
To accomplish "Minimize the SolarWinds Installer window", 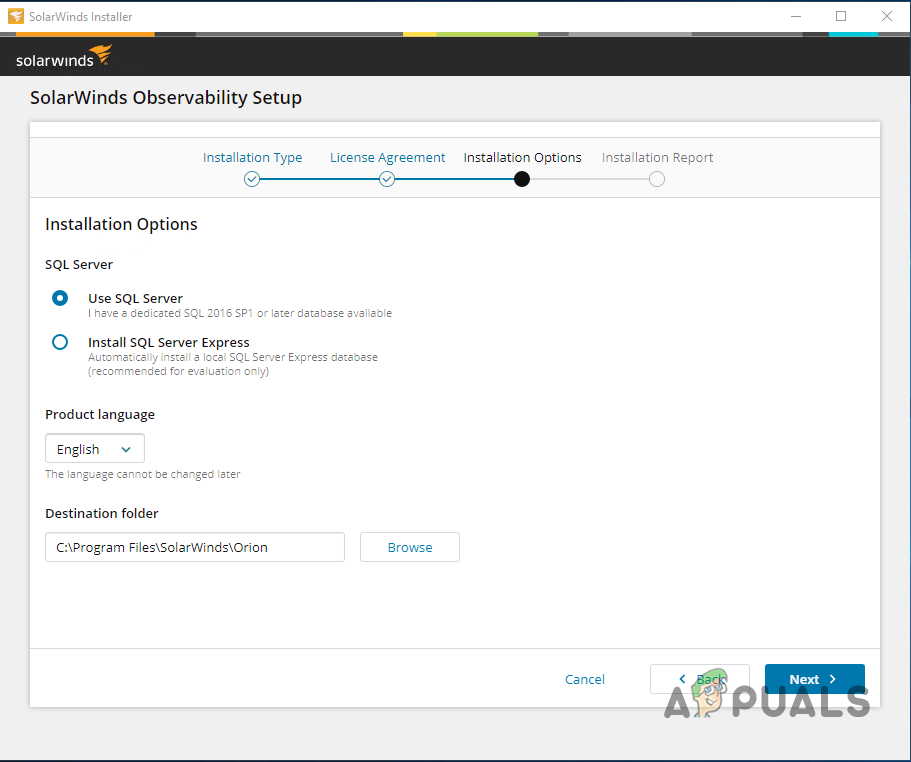I will 796,16.
